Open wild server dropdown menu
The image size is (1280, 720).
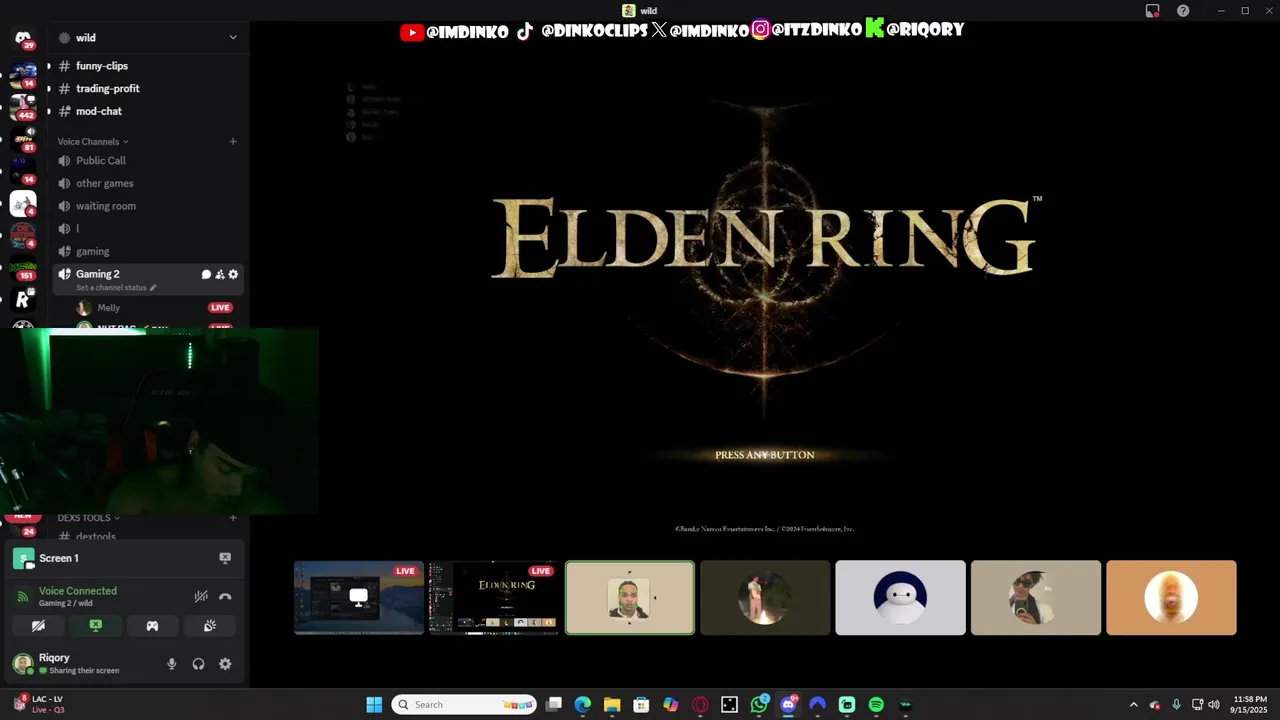[233, 38]
